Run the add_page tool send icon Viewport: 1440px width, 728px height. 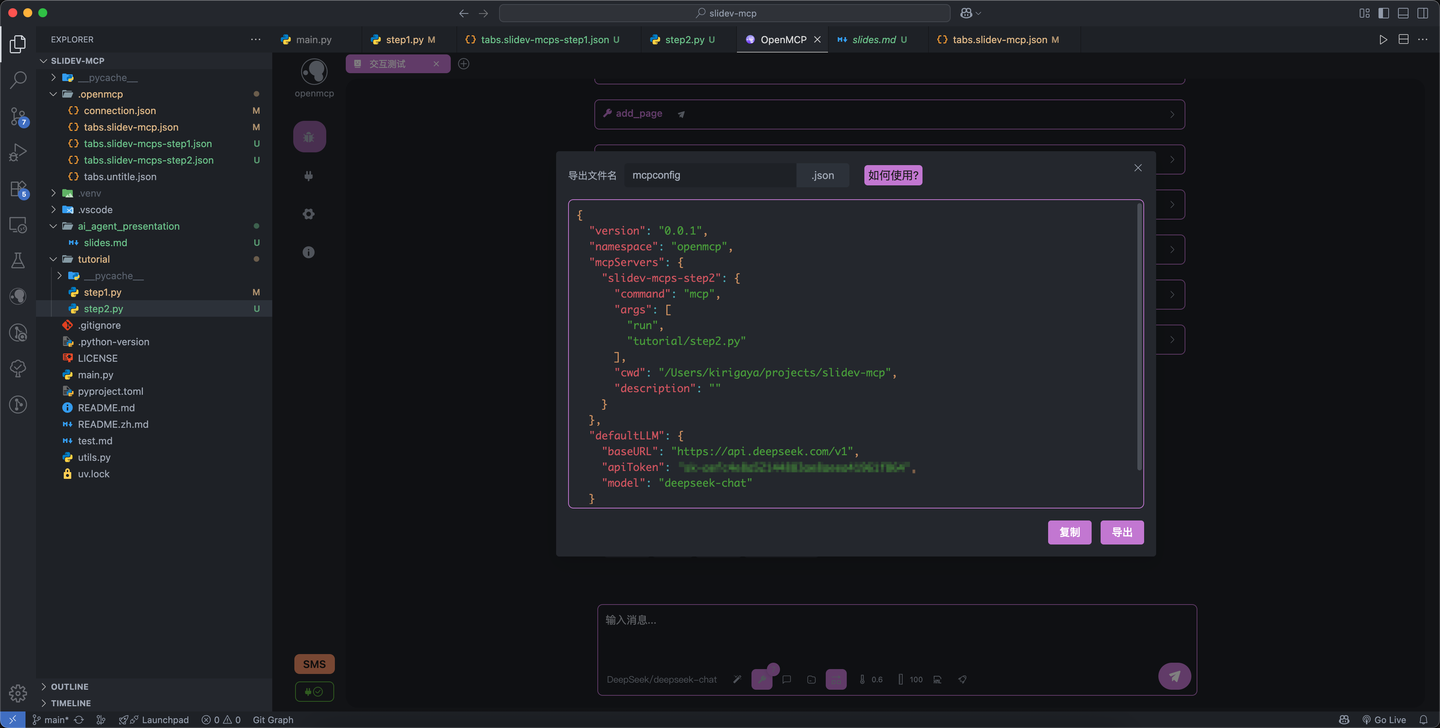tap(681, 114)
